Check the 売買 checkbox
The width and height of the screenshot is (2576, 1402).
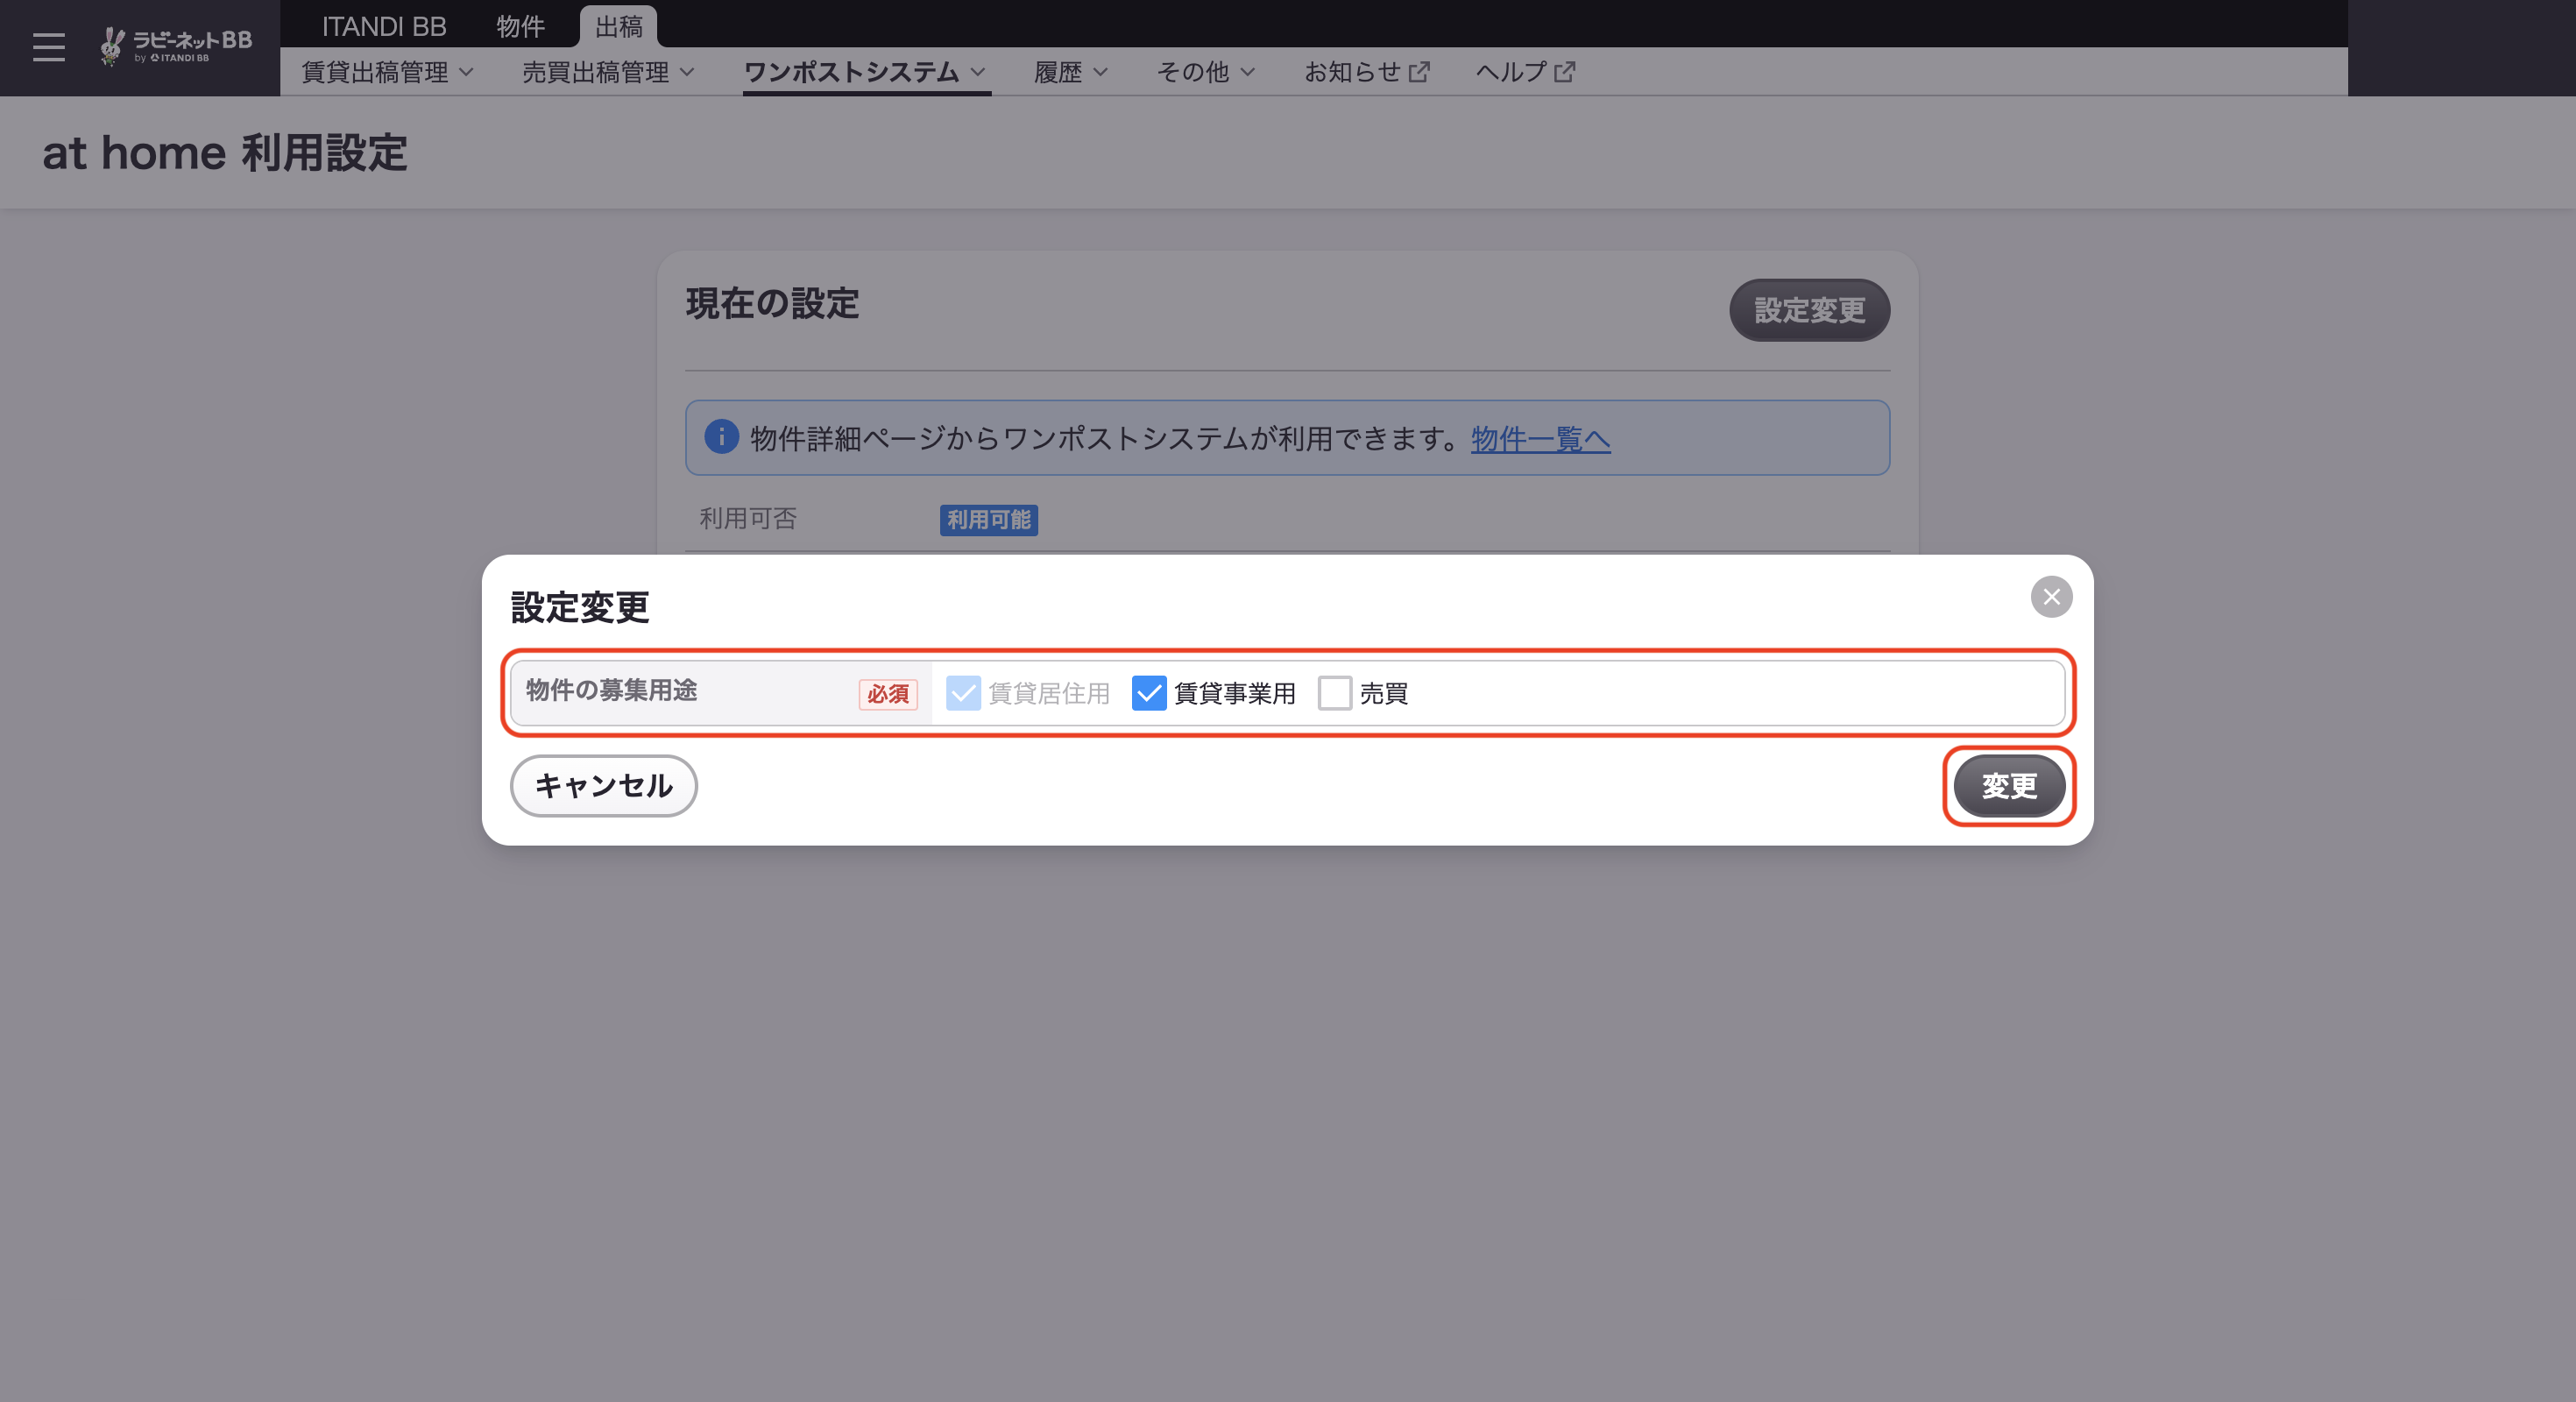click(x=1334, y=693)
